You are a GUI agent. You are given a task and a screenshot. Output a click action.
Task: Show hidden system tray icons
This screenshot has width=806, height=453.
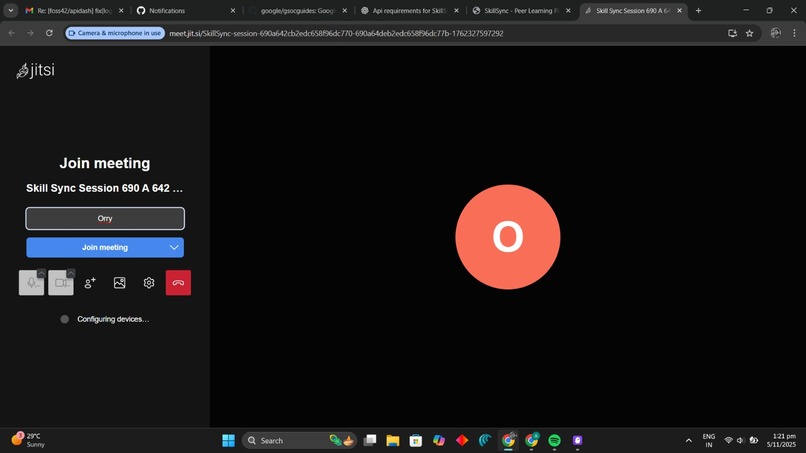pos(689,441)
